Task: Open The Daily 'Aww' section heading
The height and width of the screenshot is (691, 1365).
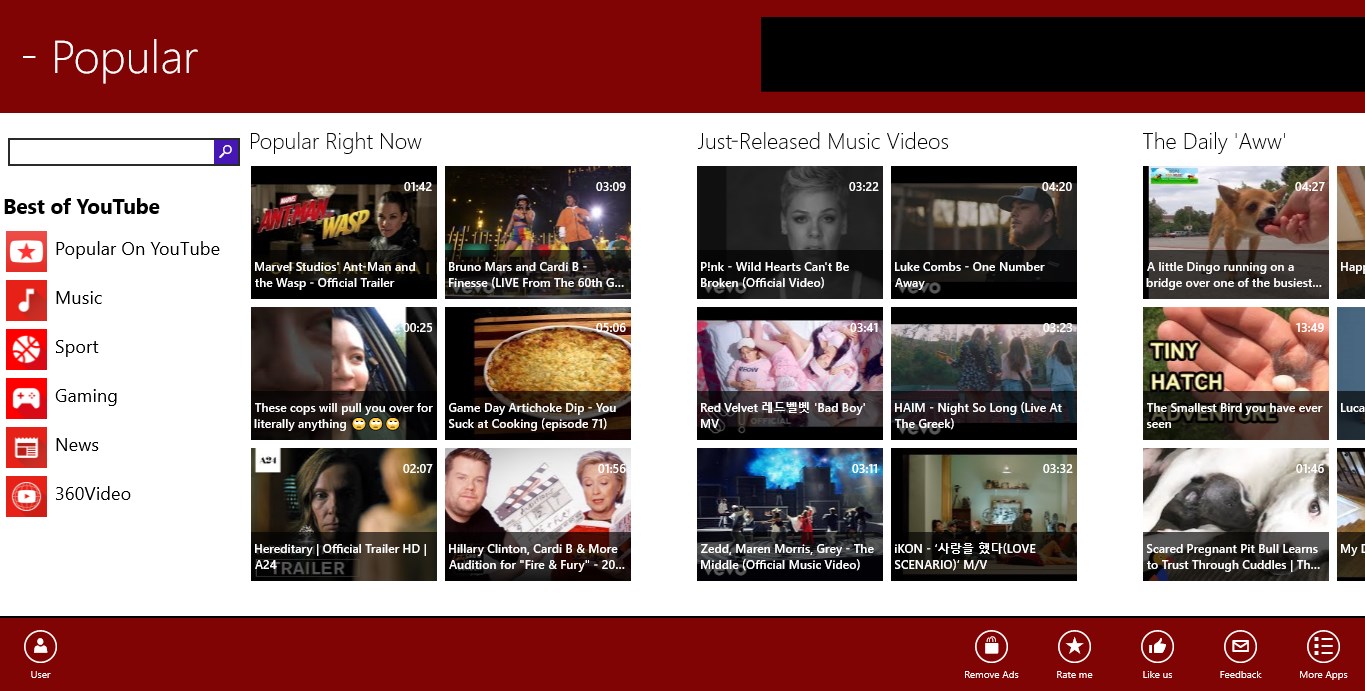Action: point(1214,142)
